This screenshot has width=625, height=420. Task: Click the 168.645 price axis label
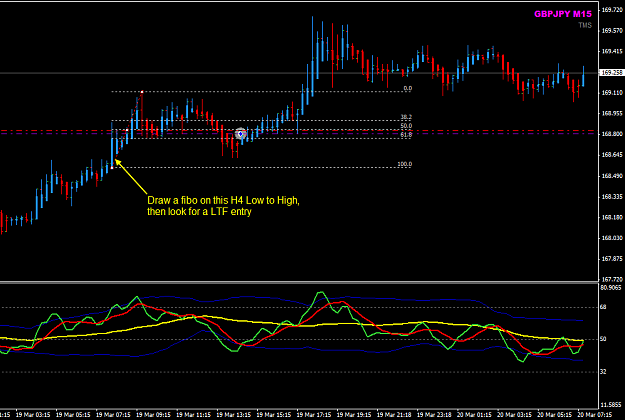tap(612, 155)
